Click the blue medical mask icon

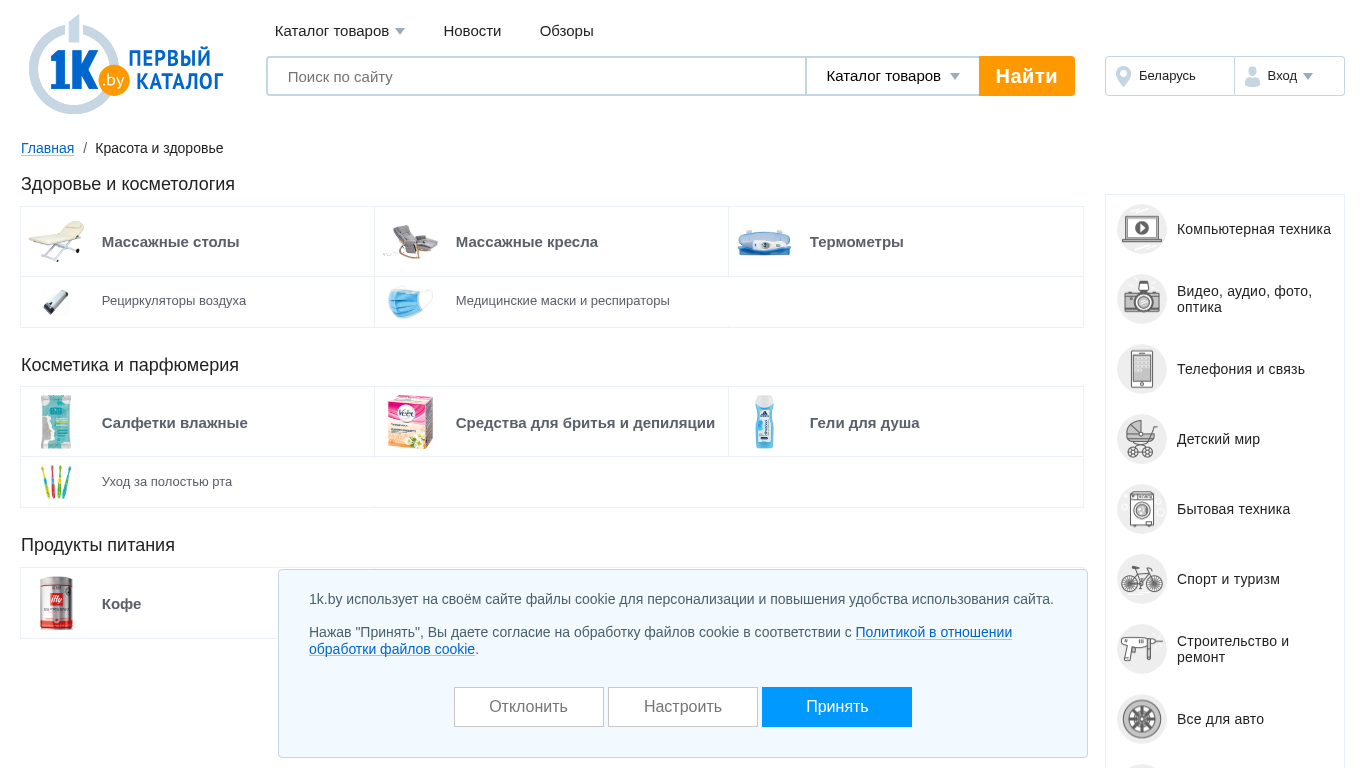410,302
